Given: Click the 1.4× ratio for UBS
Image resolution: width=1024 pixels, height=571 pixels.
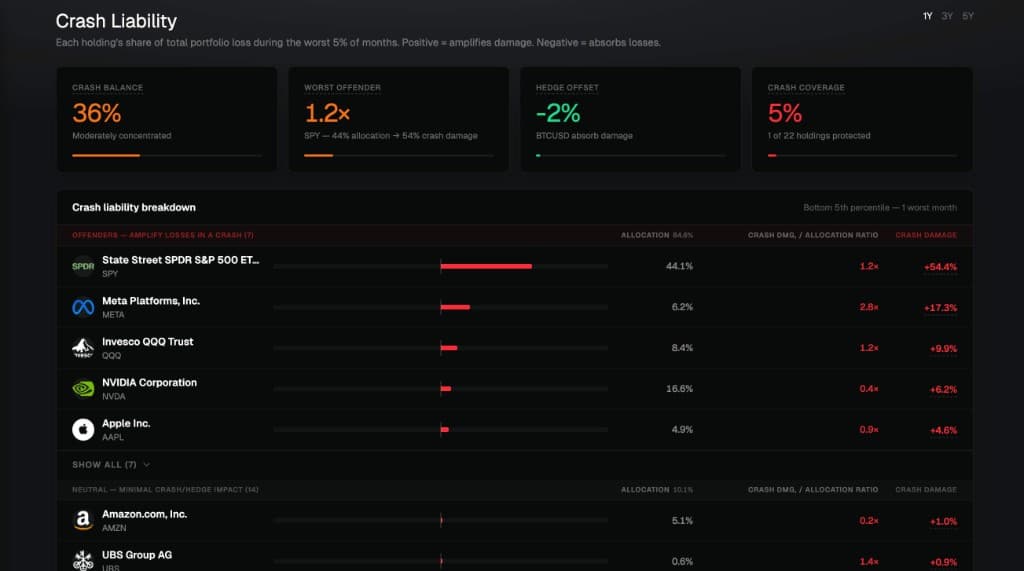Looking at the screenshot, I should 869,562.
